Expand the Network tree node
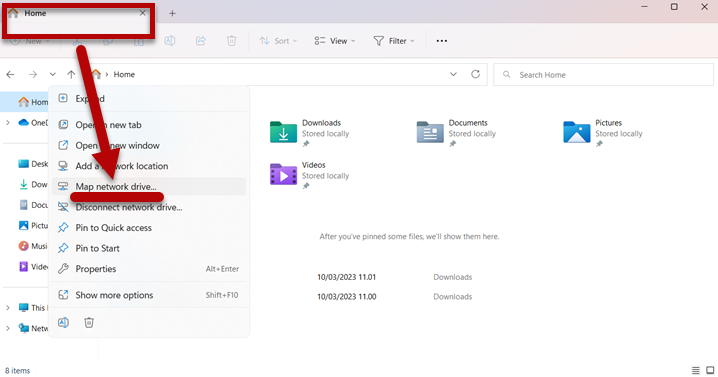Screen dimensions: 718x377 pyautogui.click(x=7, y=328)
